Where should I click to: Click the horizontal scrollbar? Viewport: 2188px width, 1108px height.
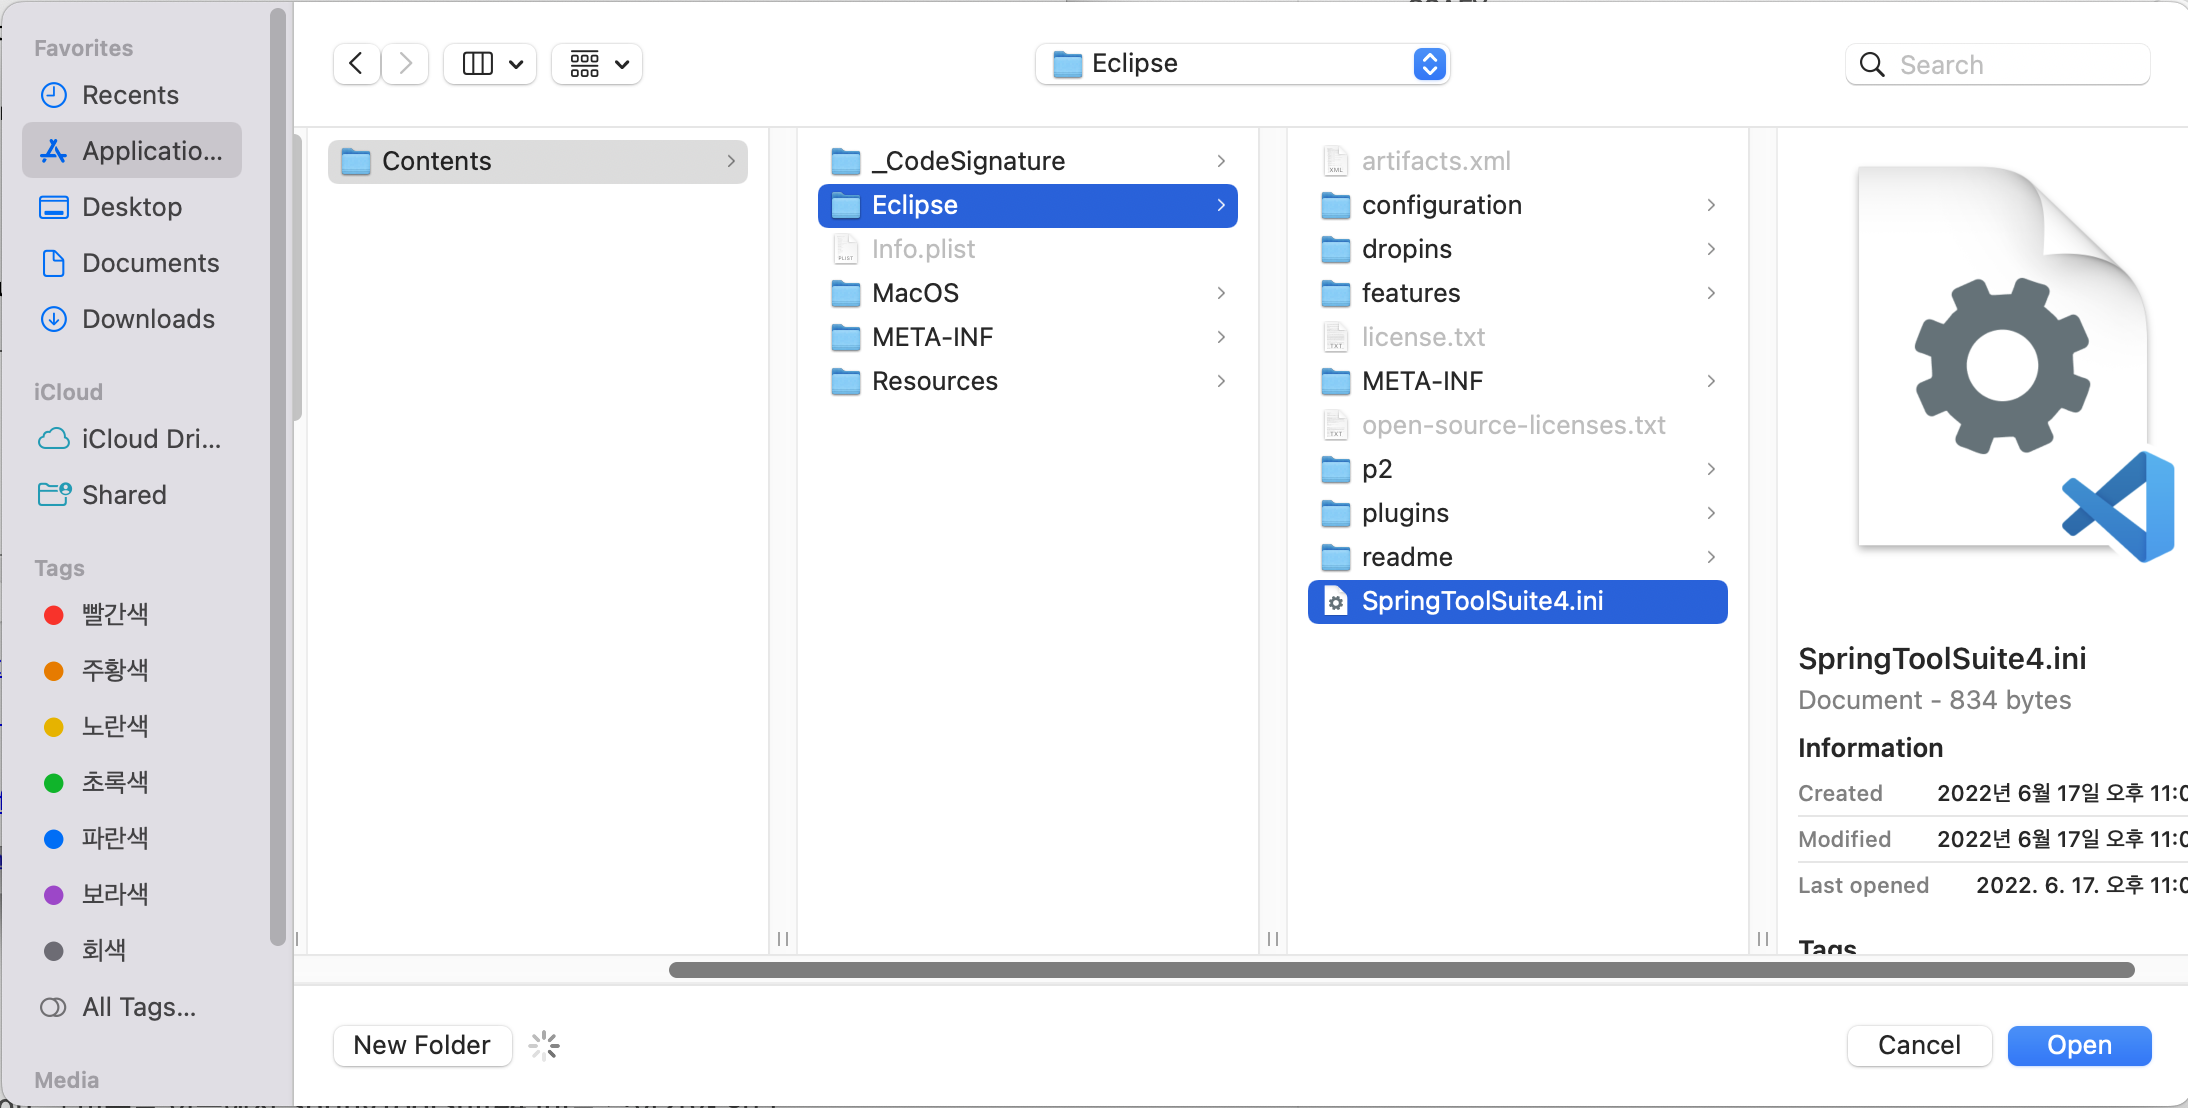click(1400, 970)
